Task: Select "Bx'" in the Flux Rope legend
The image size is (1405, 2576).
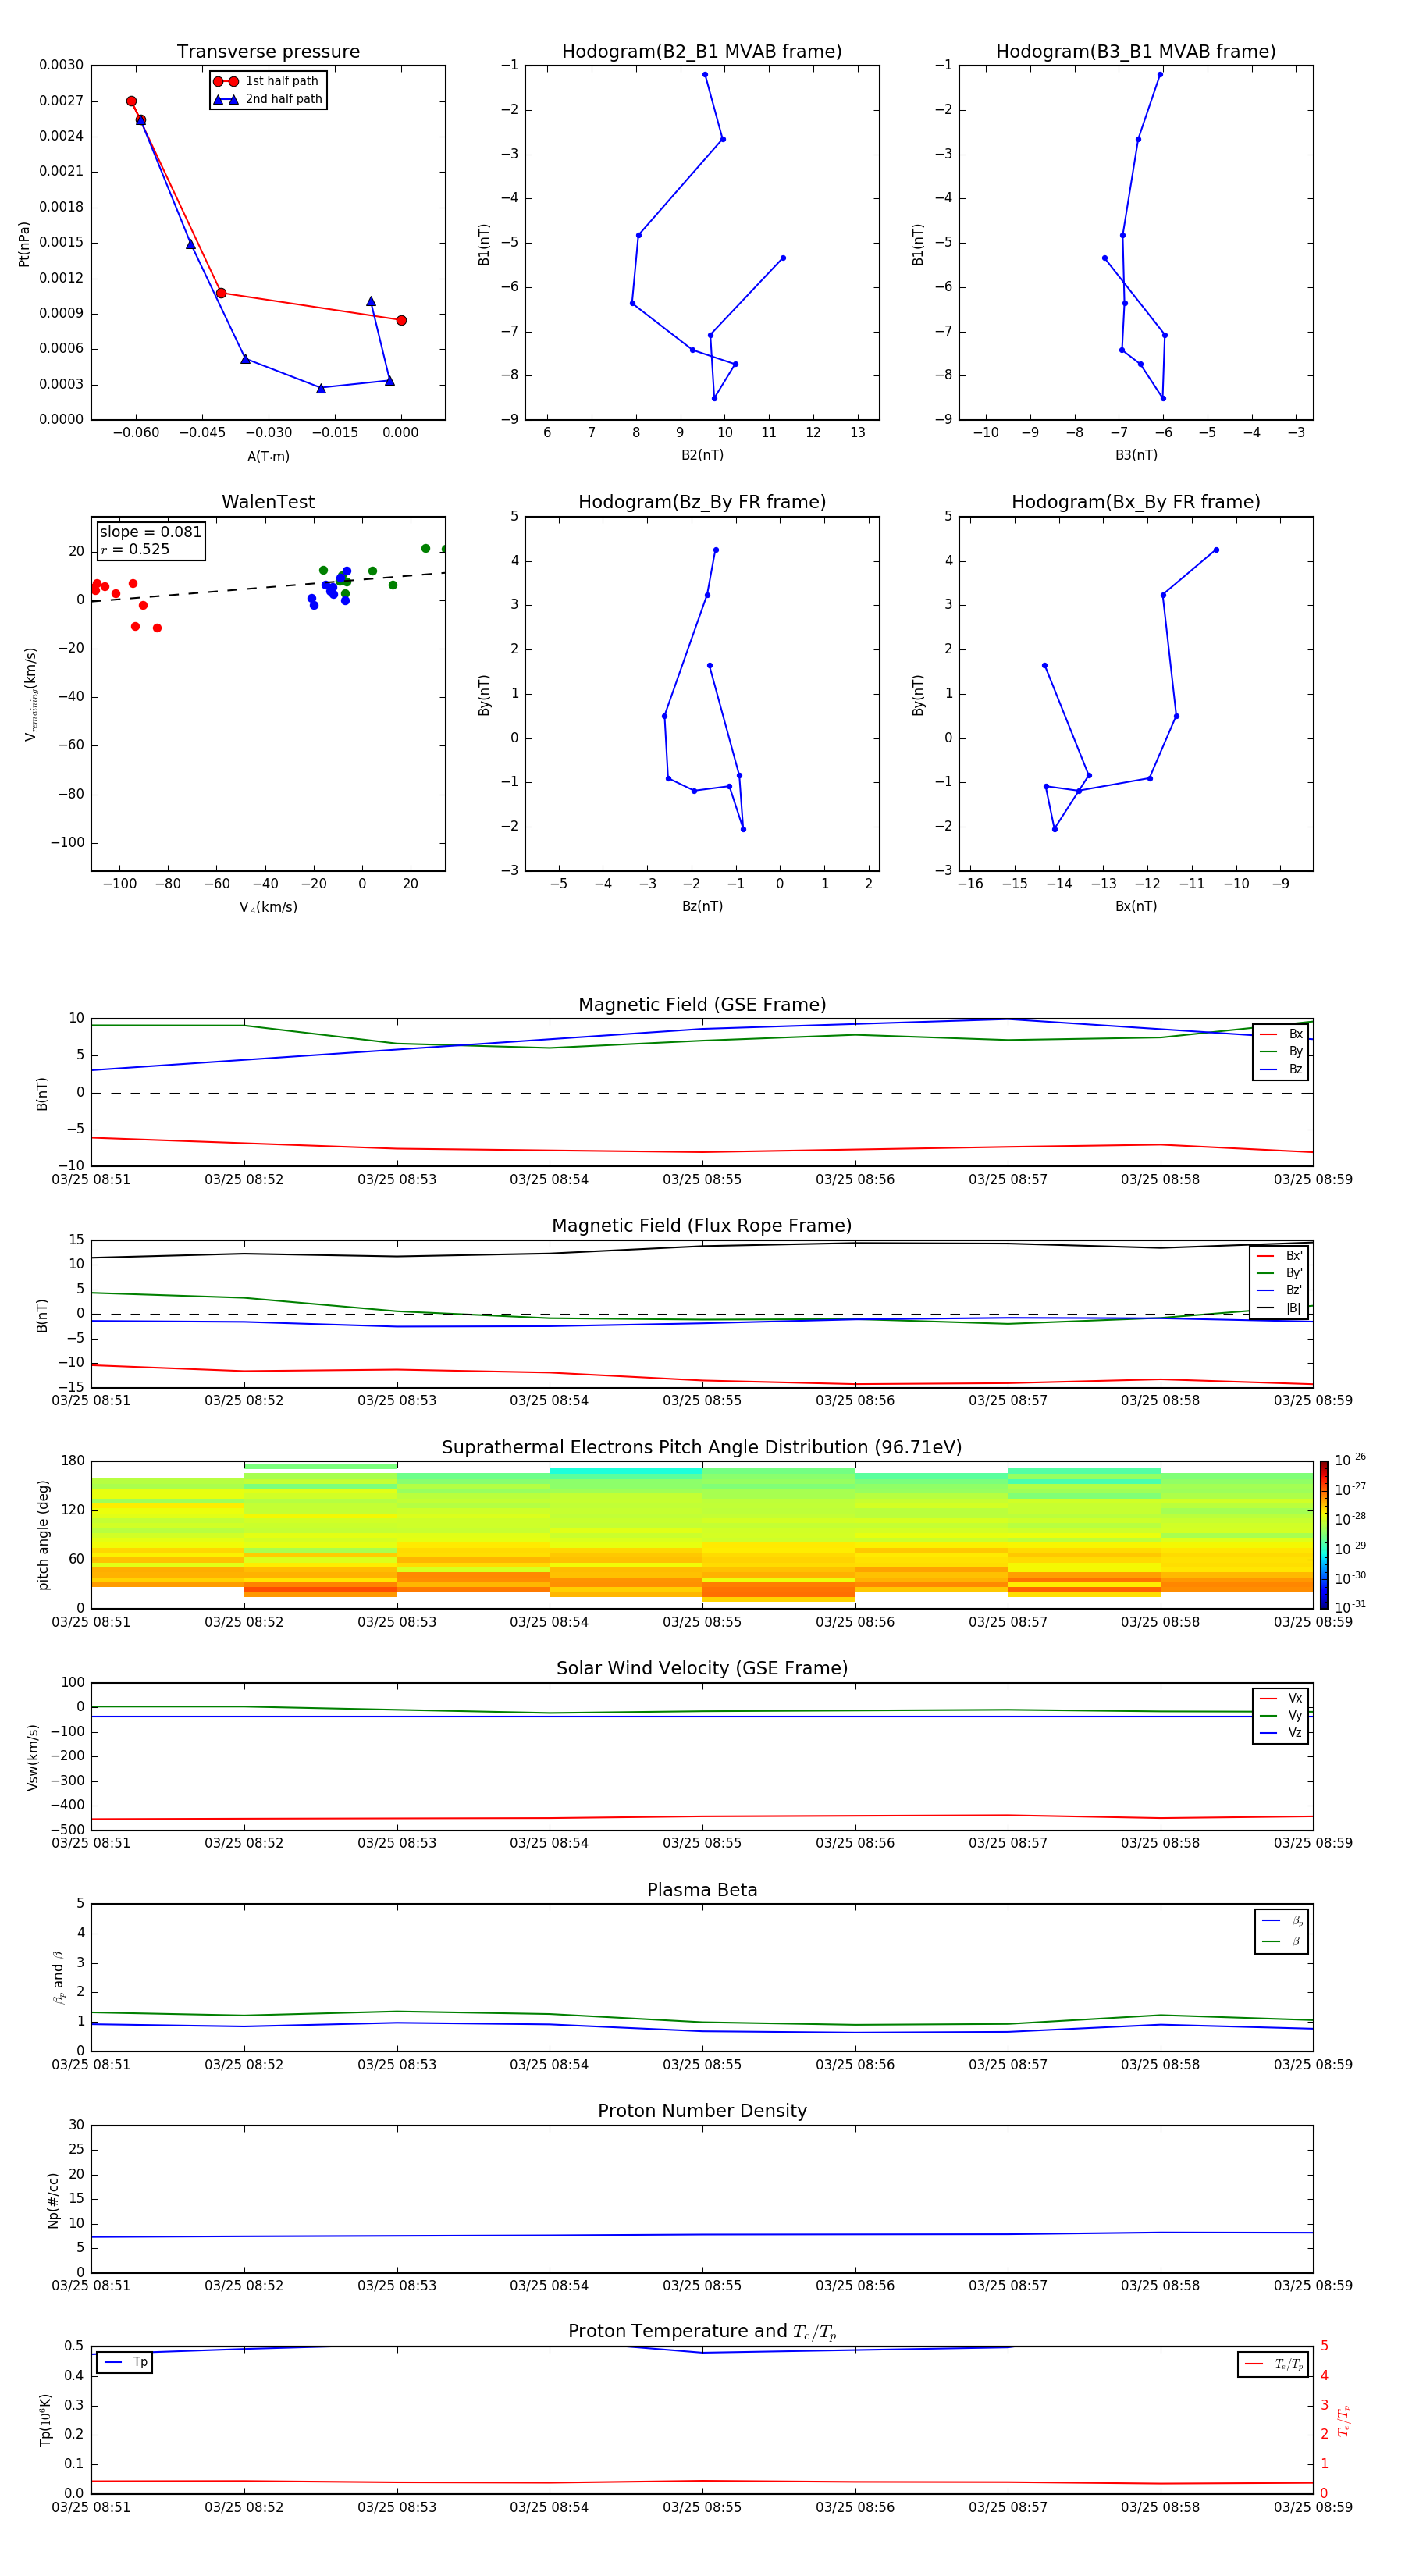Action: point(1280,1256)
